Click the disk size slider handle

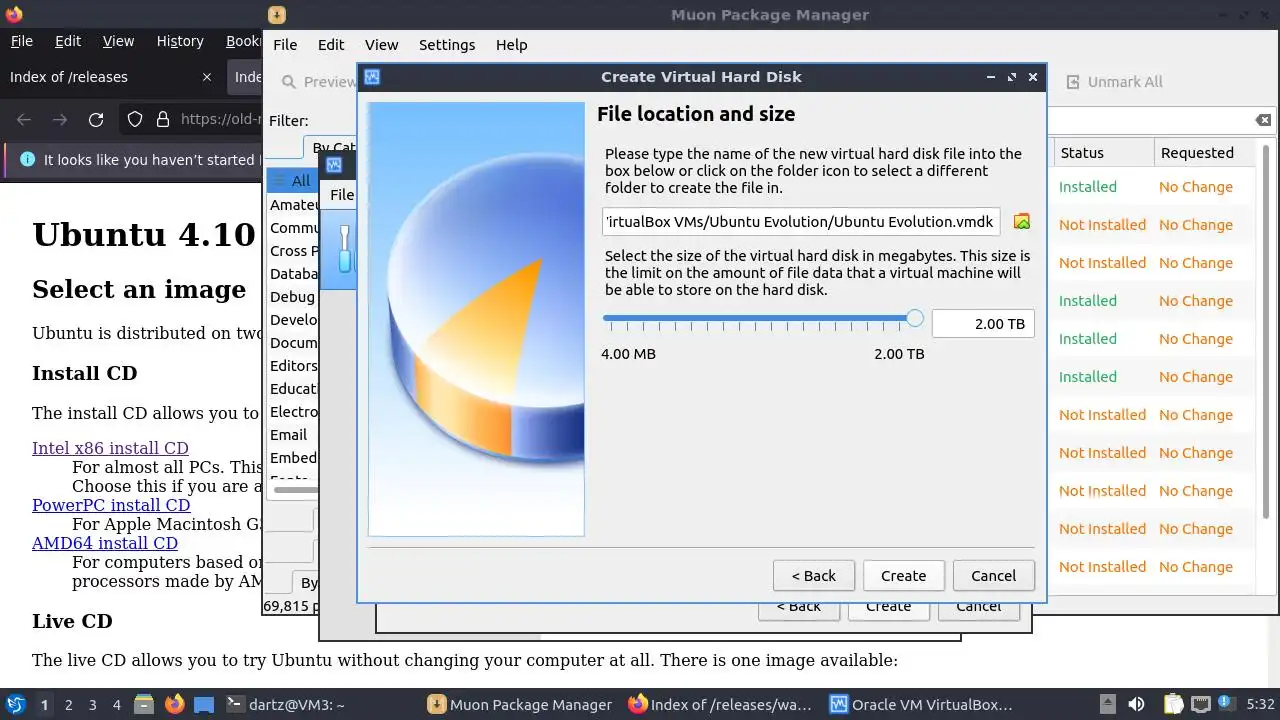tap(914, 318)
